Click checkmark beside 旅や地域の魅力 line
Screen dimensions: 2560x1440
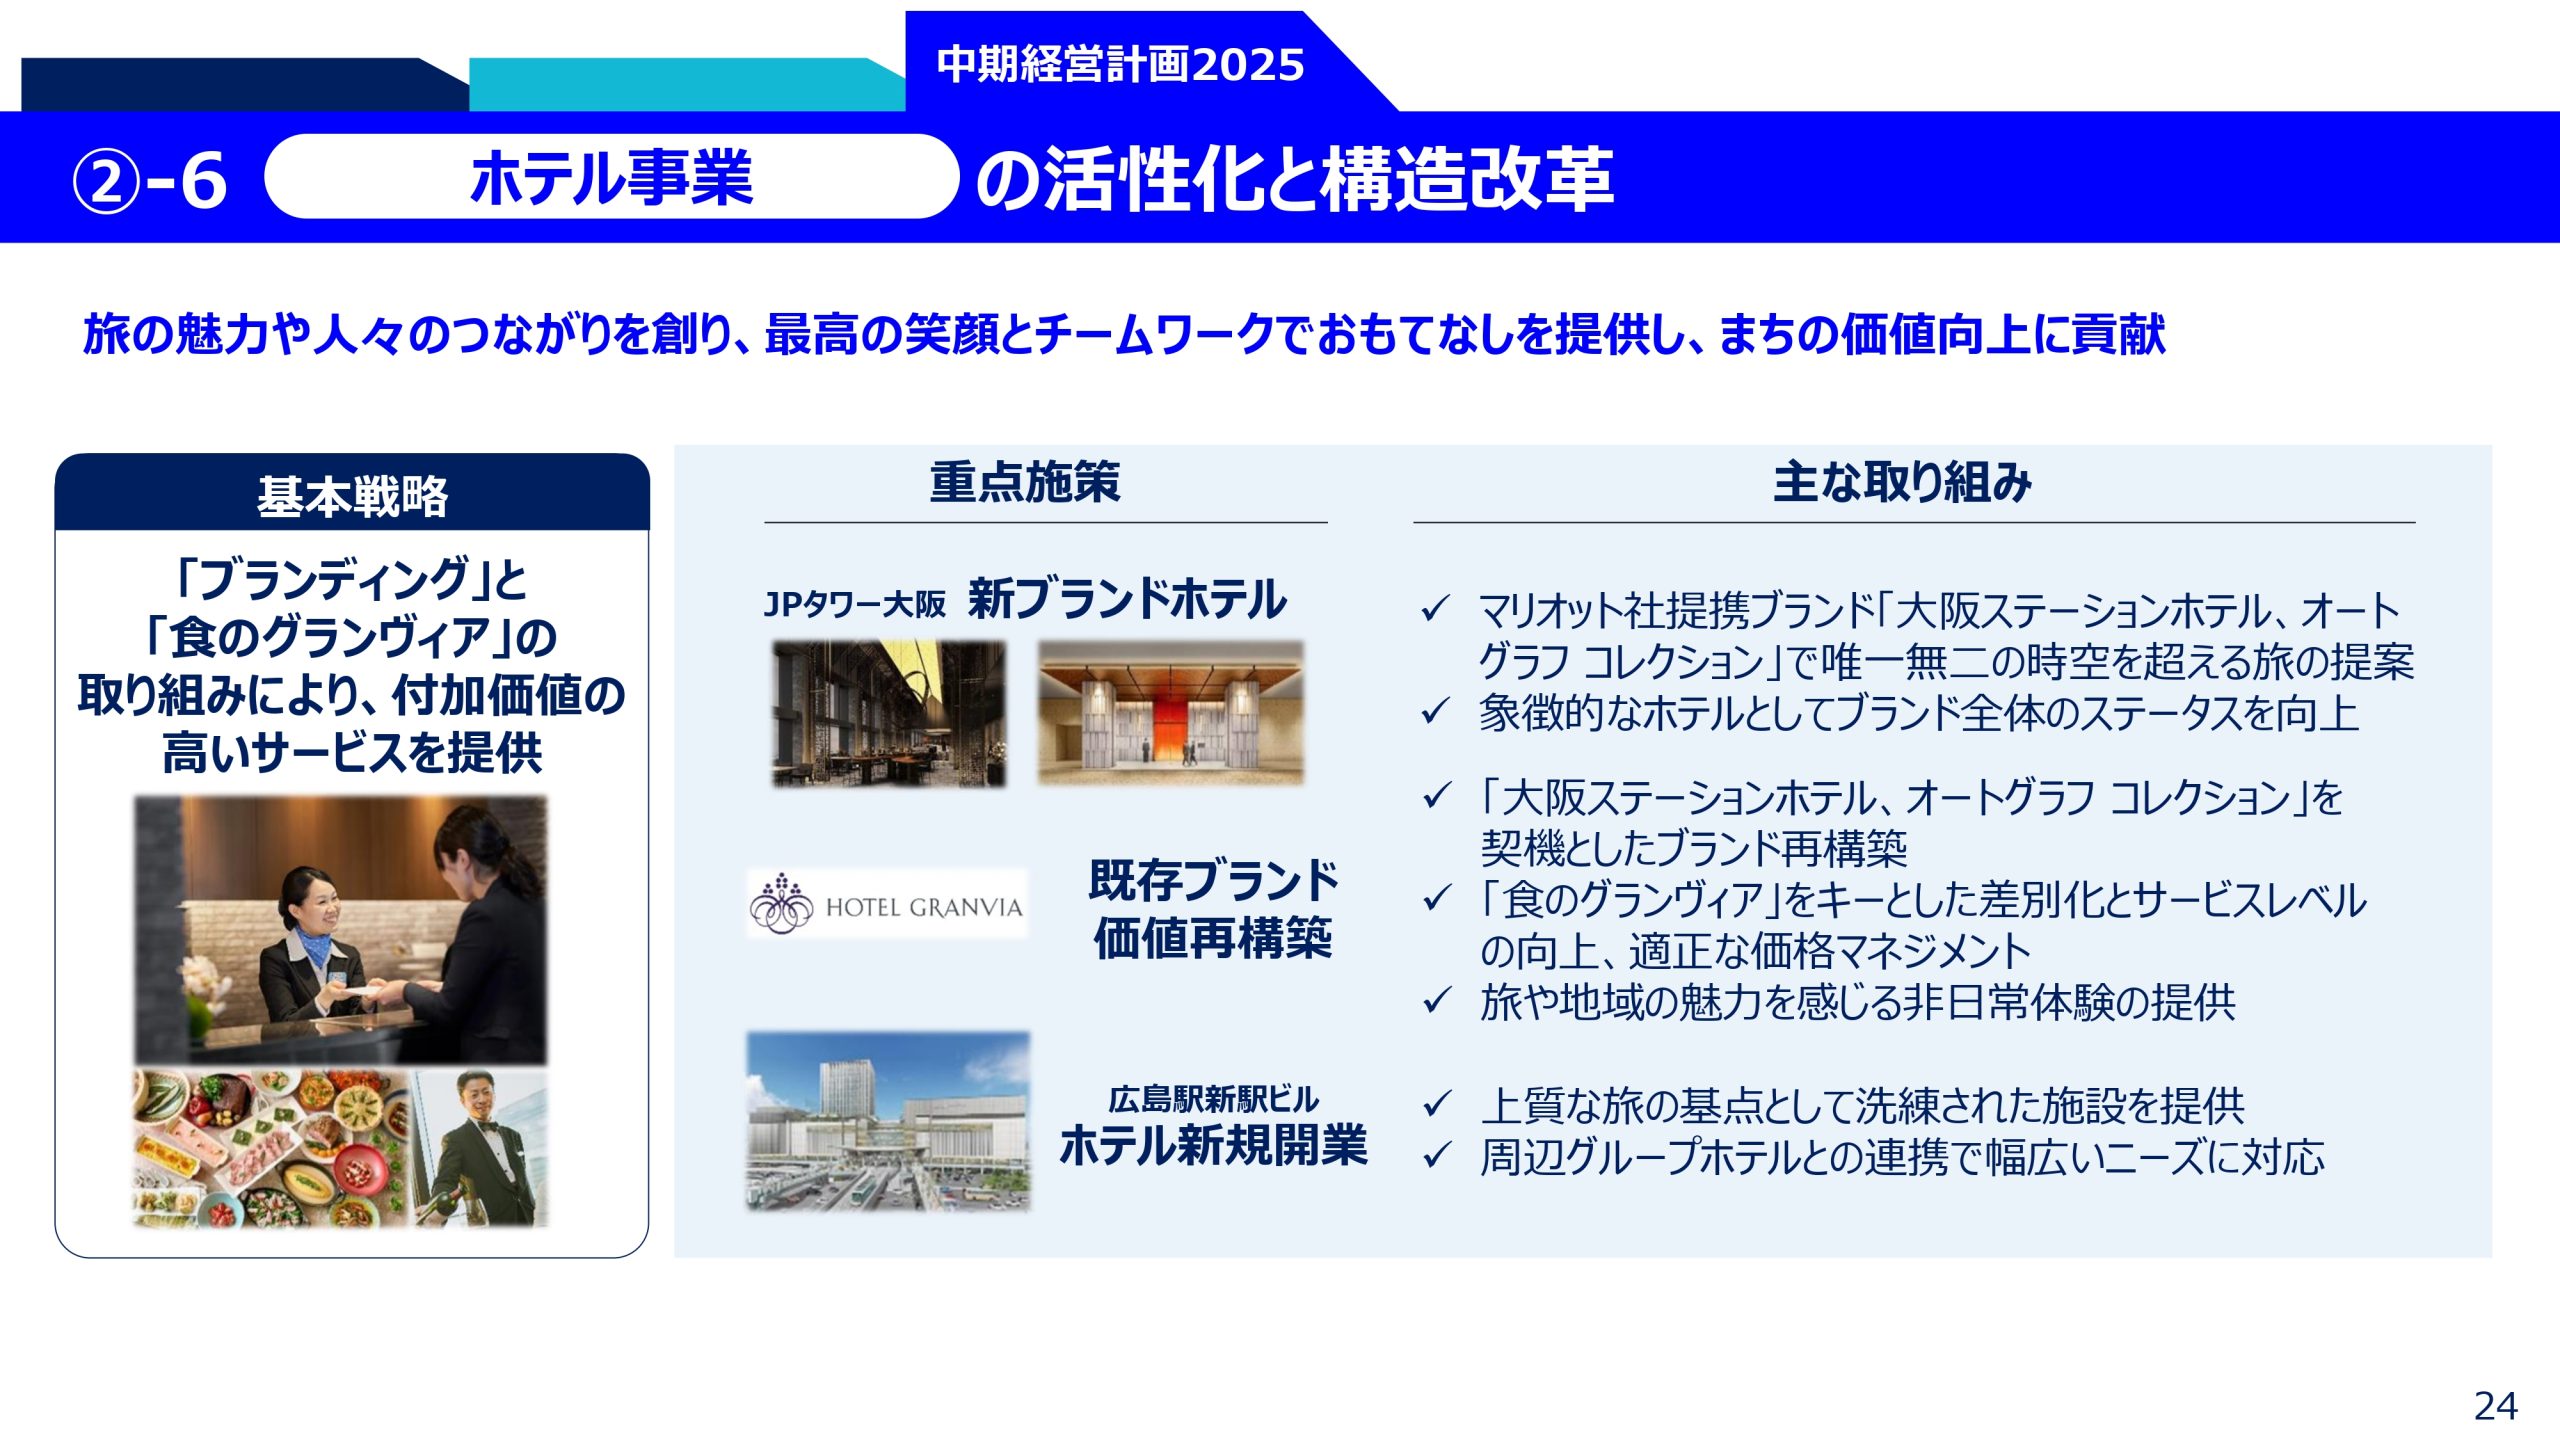(x=1435, y=1001)
